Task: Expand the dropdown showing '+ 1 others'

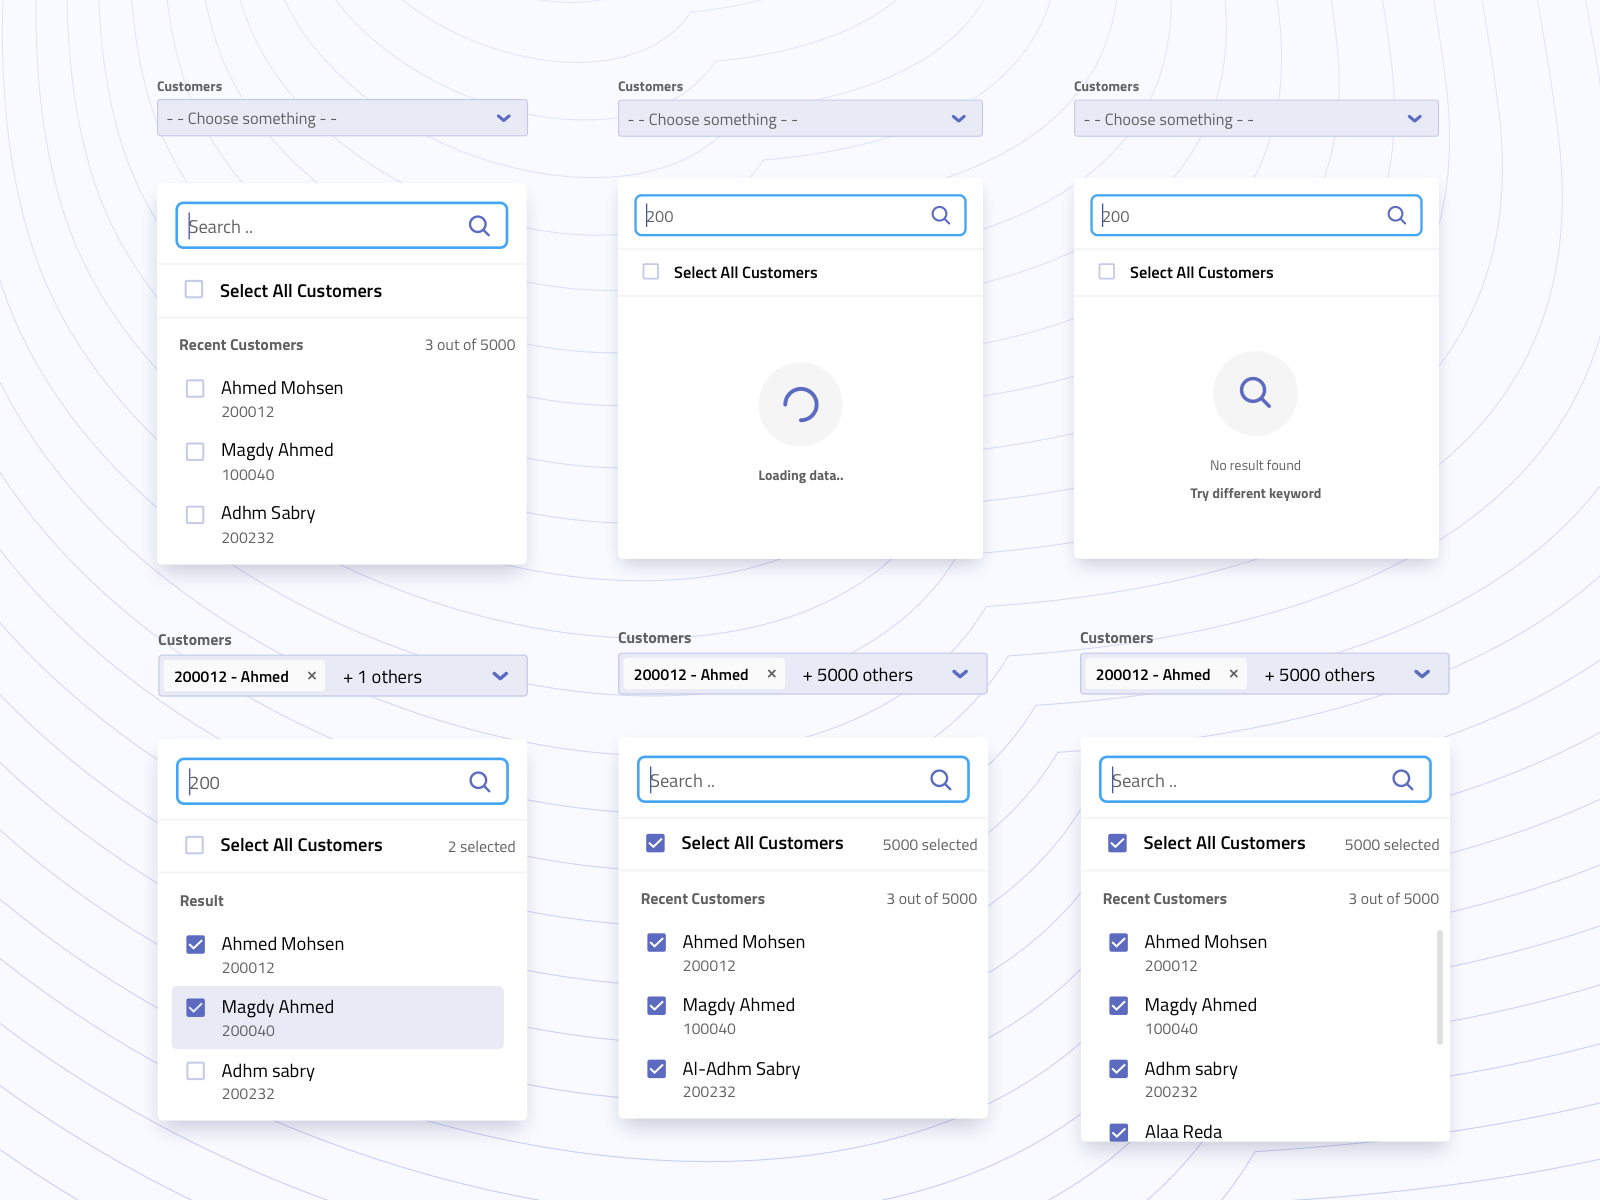Action: (500, 676)
